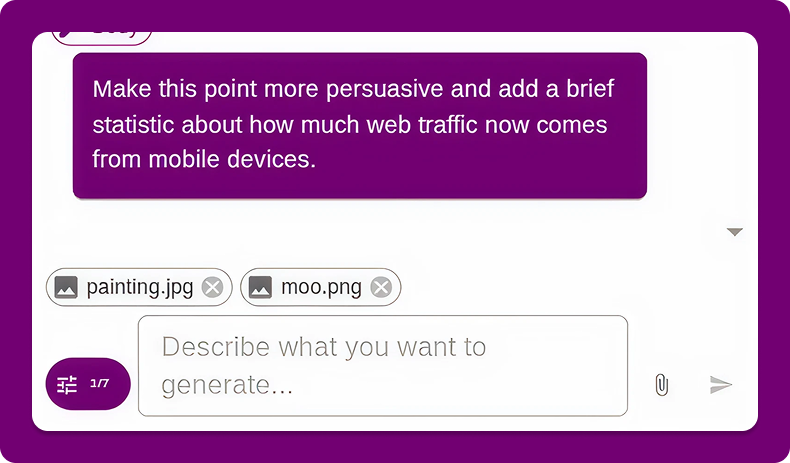
Task: Open settings via the sliders icon
Action: pyautogui.click(x=67, y=384)
